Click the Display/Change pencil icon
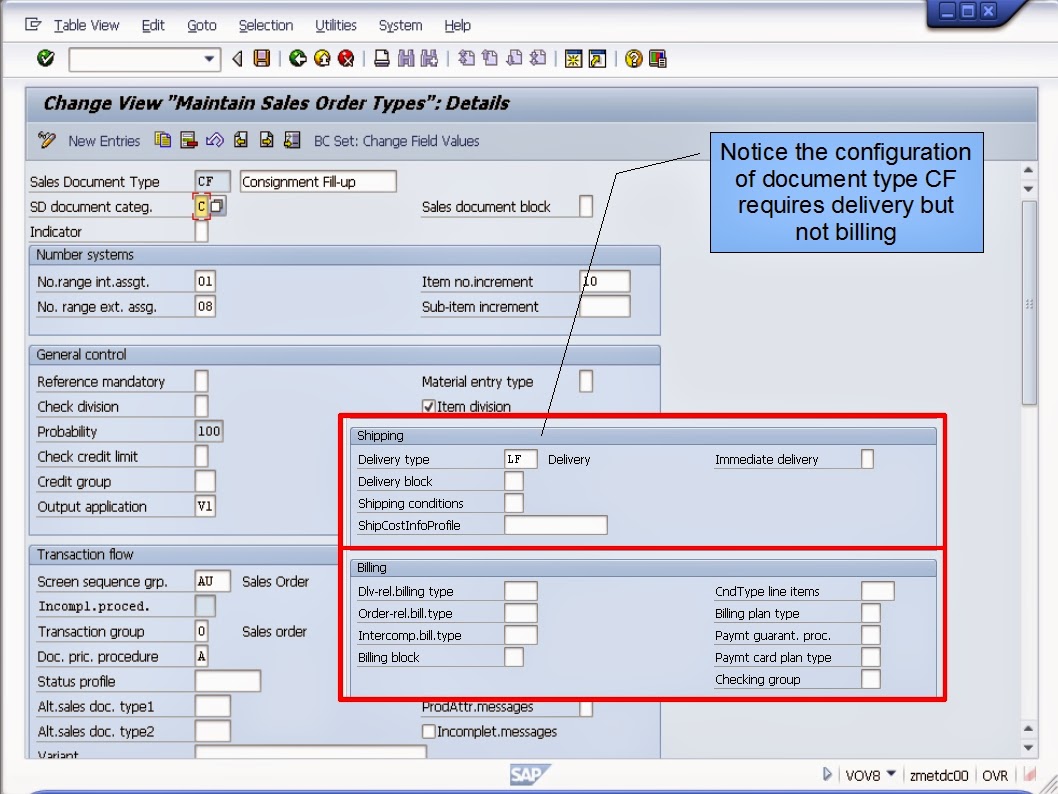Screen dimensions: 1058x794 click(x=47, y=140)
